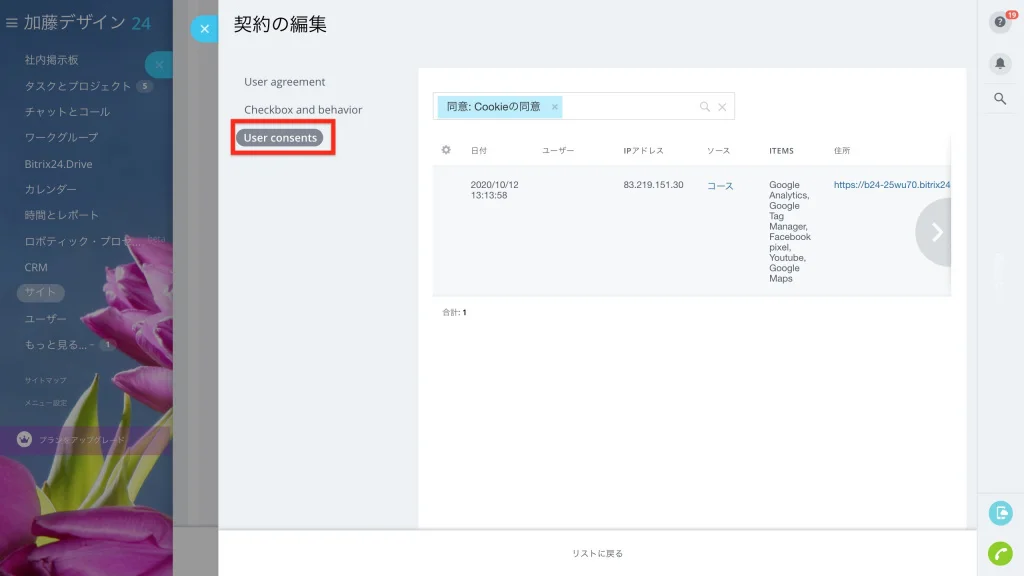This screenshot has width=1024, height=576.
Task: Open the b24-25wu70.bitrix24 address link
Action: [892, 185]
